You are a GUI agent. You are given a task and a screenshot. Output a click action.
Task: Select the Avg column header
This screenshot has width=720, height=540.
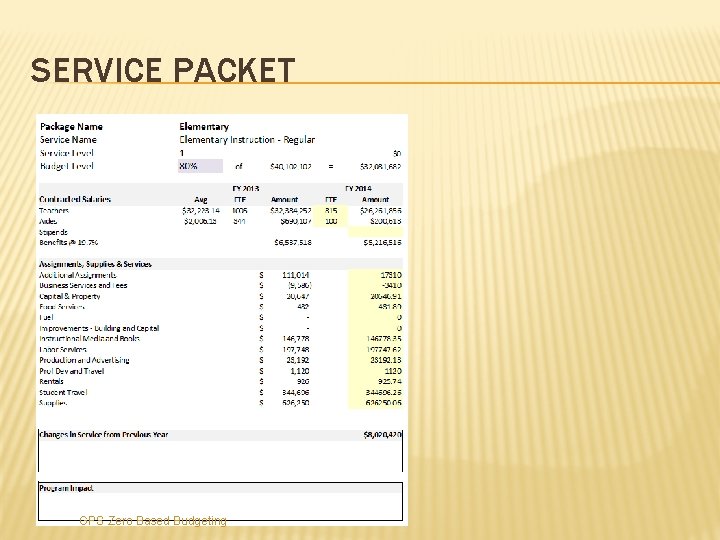pos(201,199)
